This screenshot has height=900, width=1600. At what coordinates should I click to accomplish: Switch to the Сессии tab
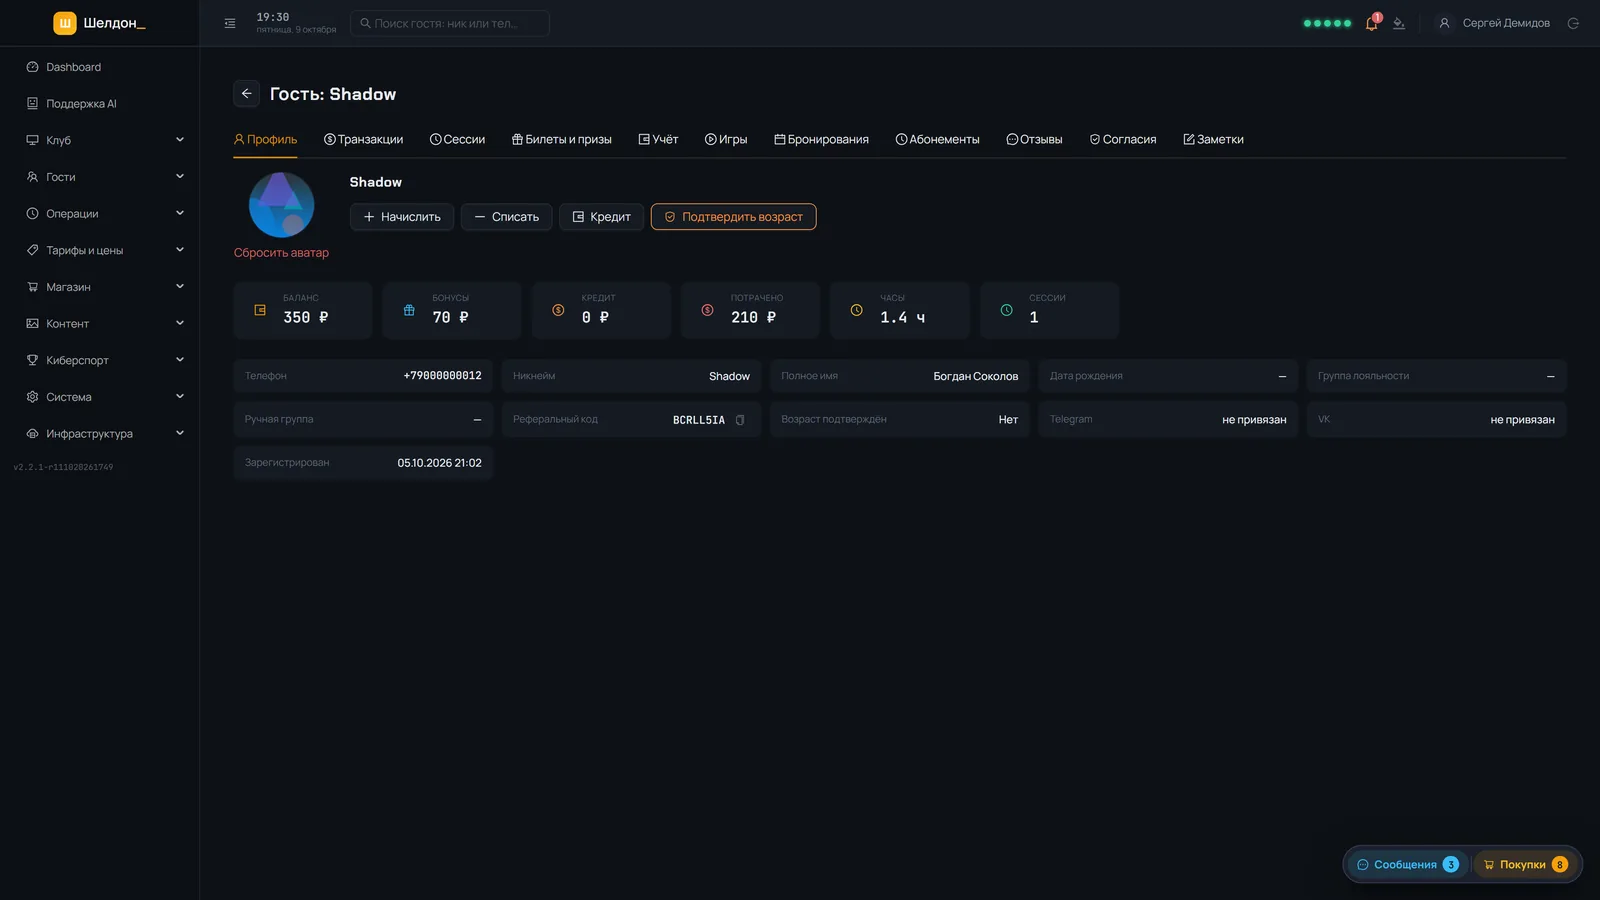pos(457,140)
